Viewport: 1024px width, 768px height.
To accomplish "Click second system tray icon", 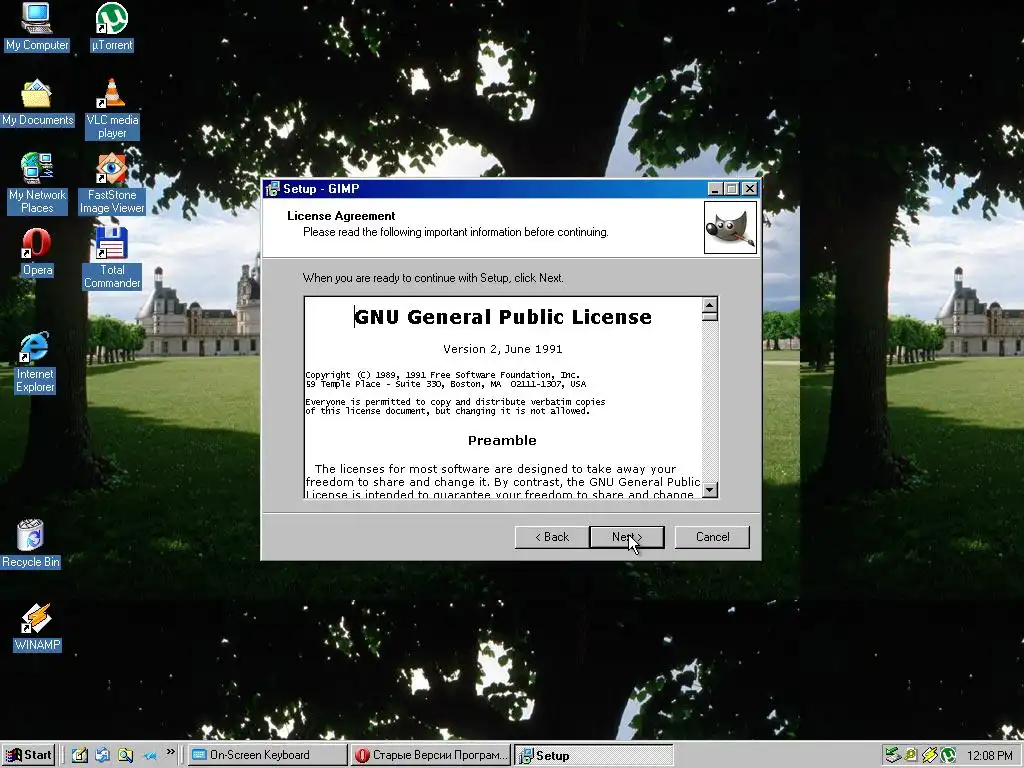I will pos(910,755).
